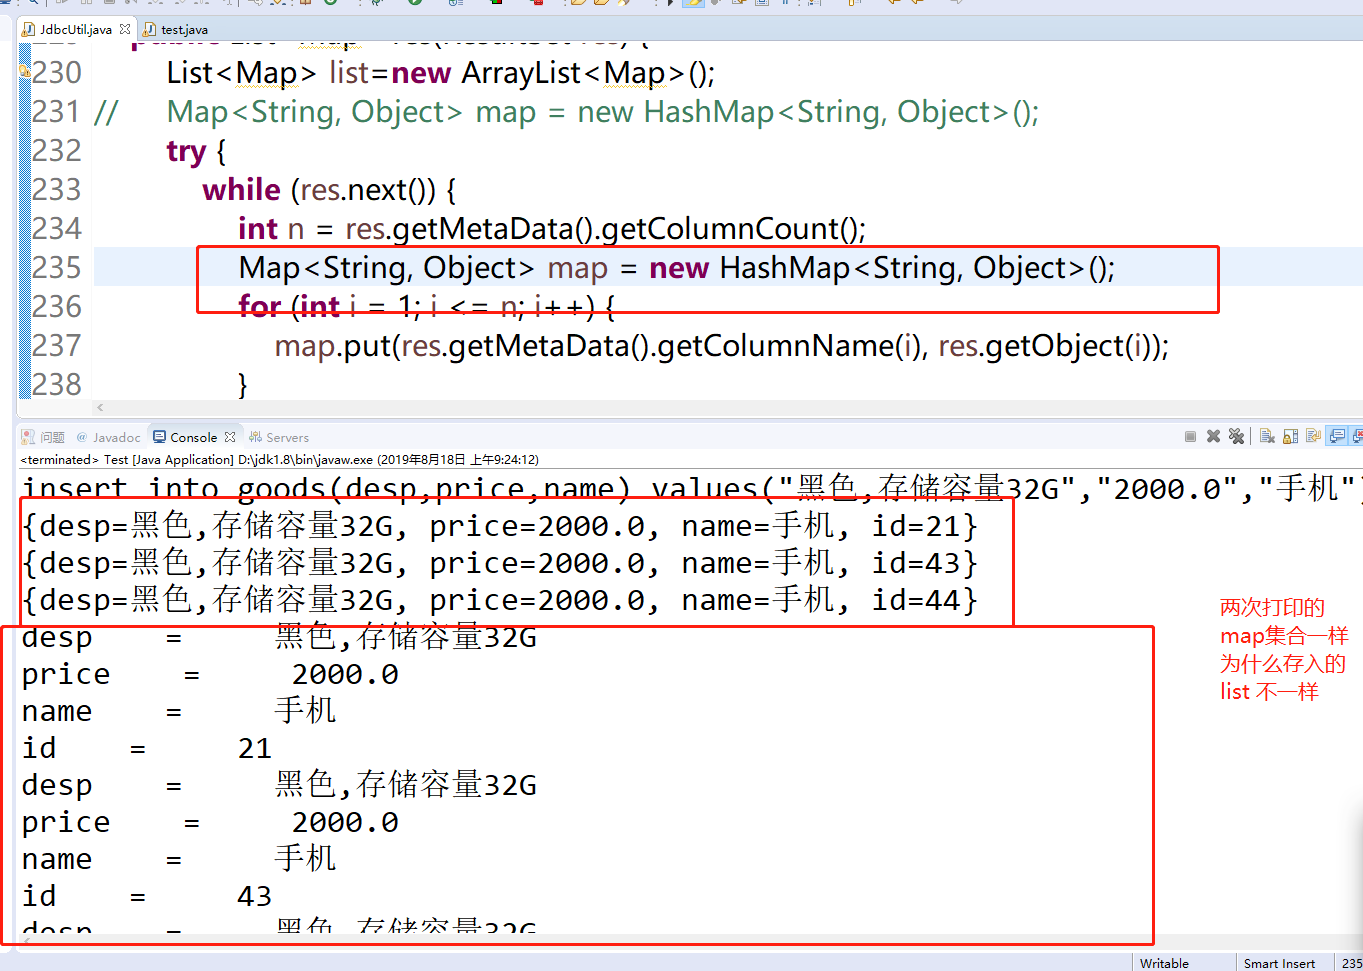
Task: Click the console line 'id = 21'
Action: tap(147, 748)
